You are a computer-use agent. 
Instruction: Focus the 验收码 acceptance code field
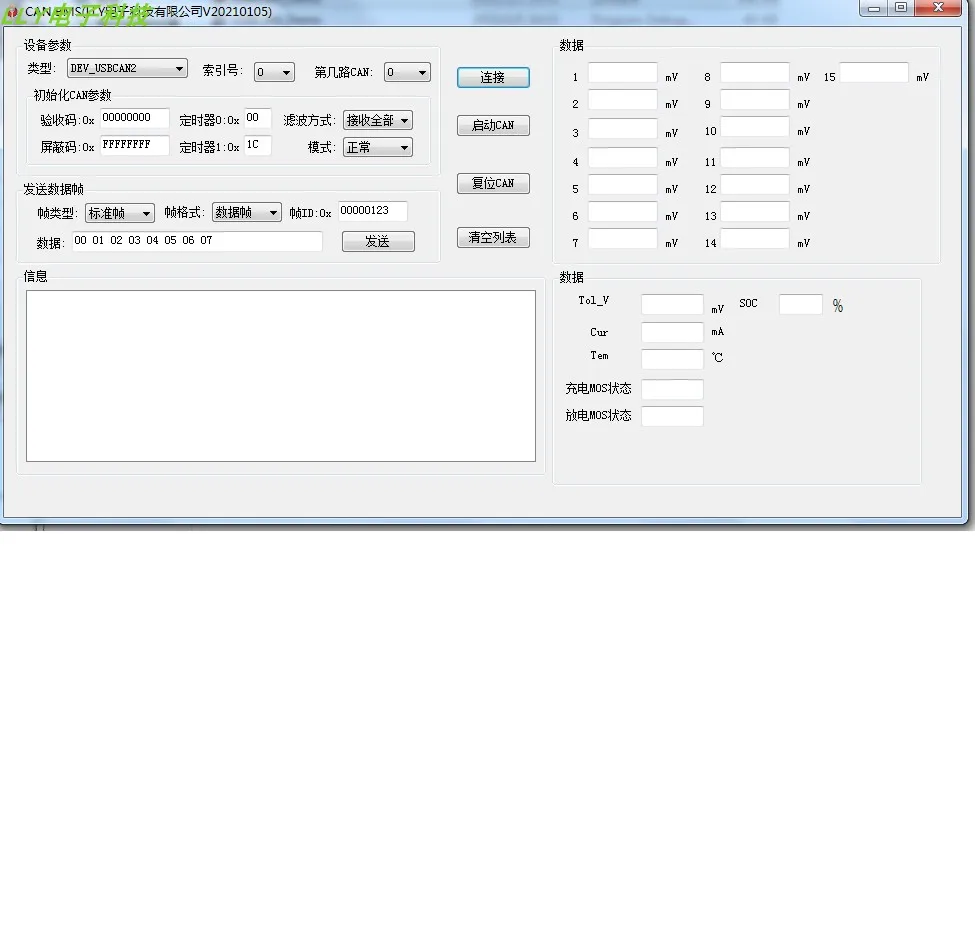coord(134,118)
